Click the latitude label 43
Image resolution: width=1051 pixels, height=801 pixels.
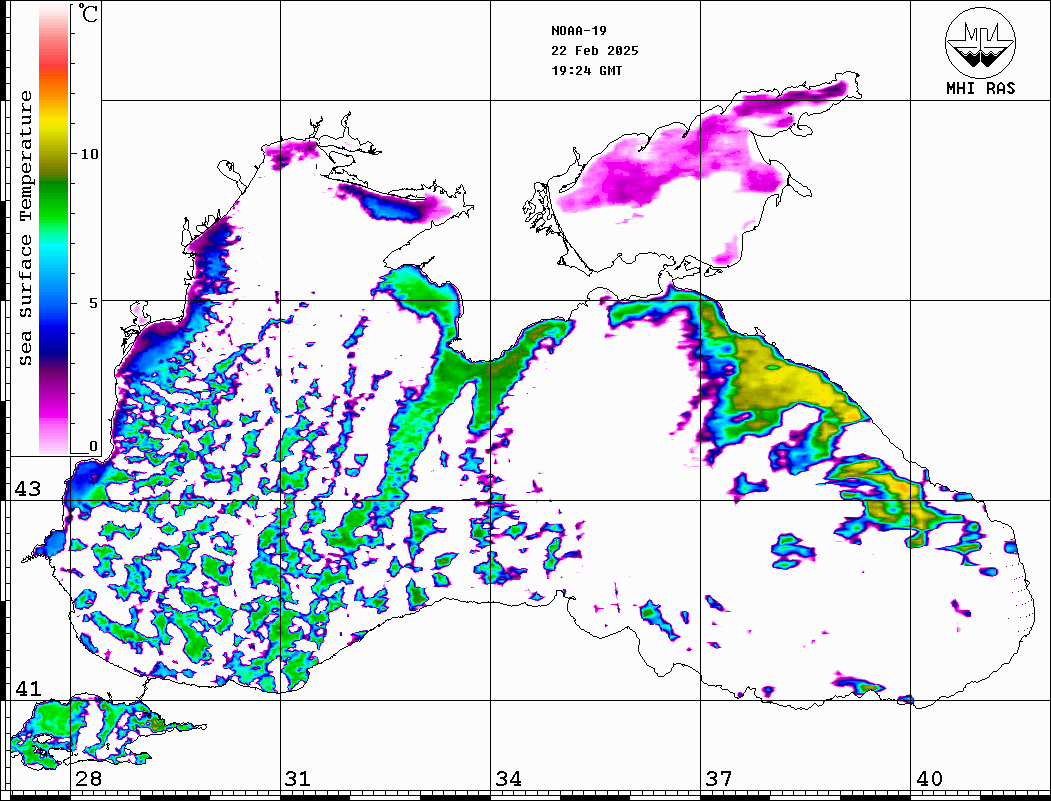click(x=27, y=489)
